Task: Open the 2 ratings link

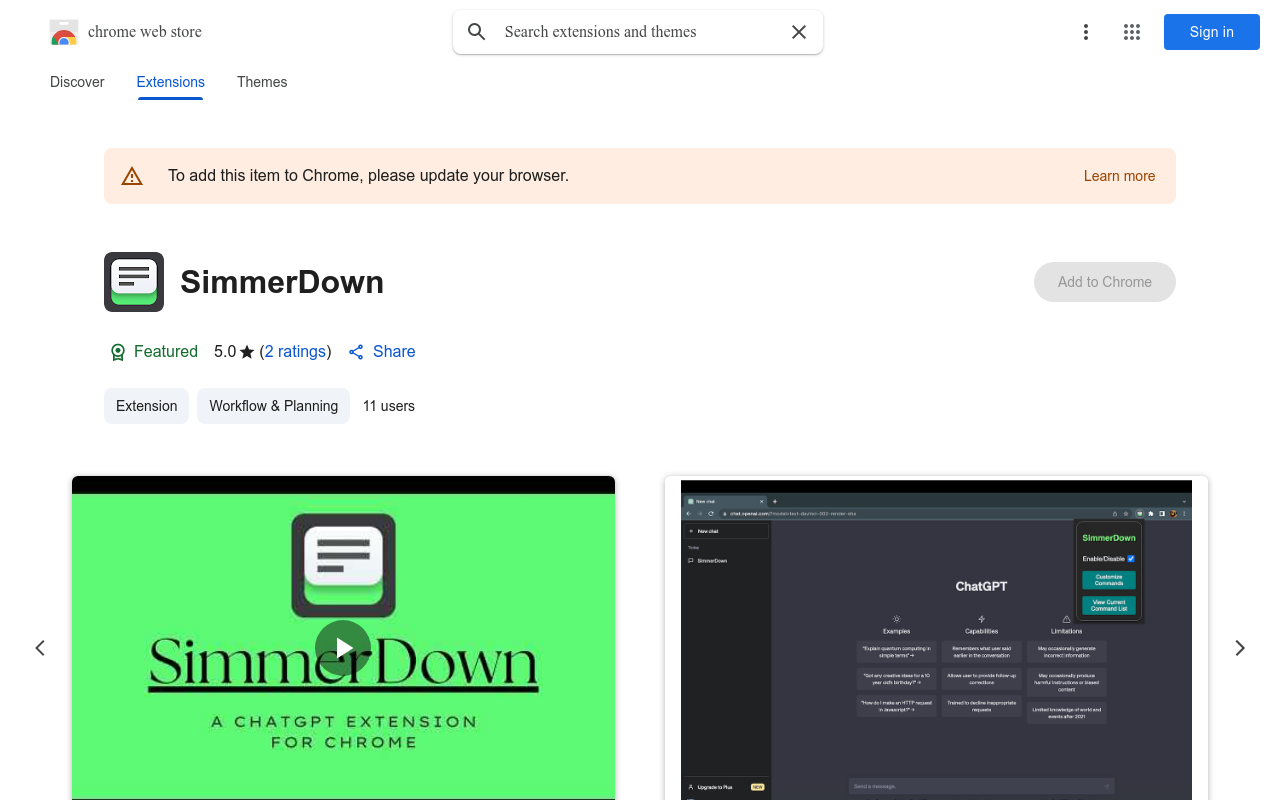Action: (295, 351)
